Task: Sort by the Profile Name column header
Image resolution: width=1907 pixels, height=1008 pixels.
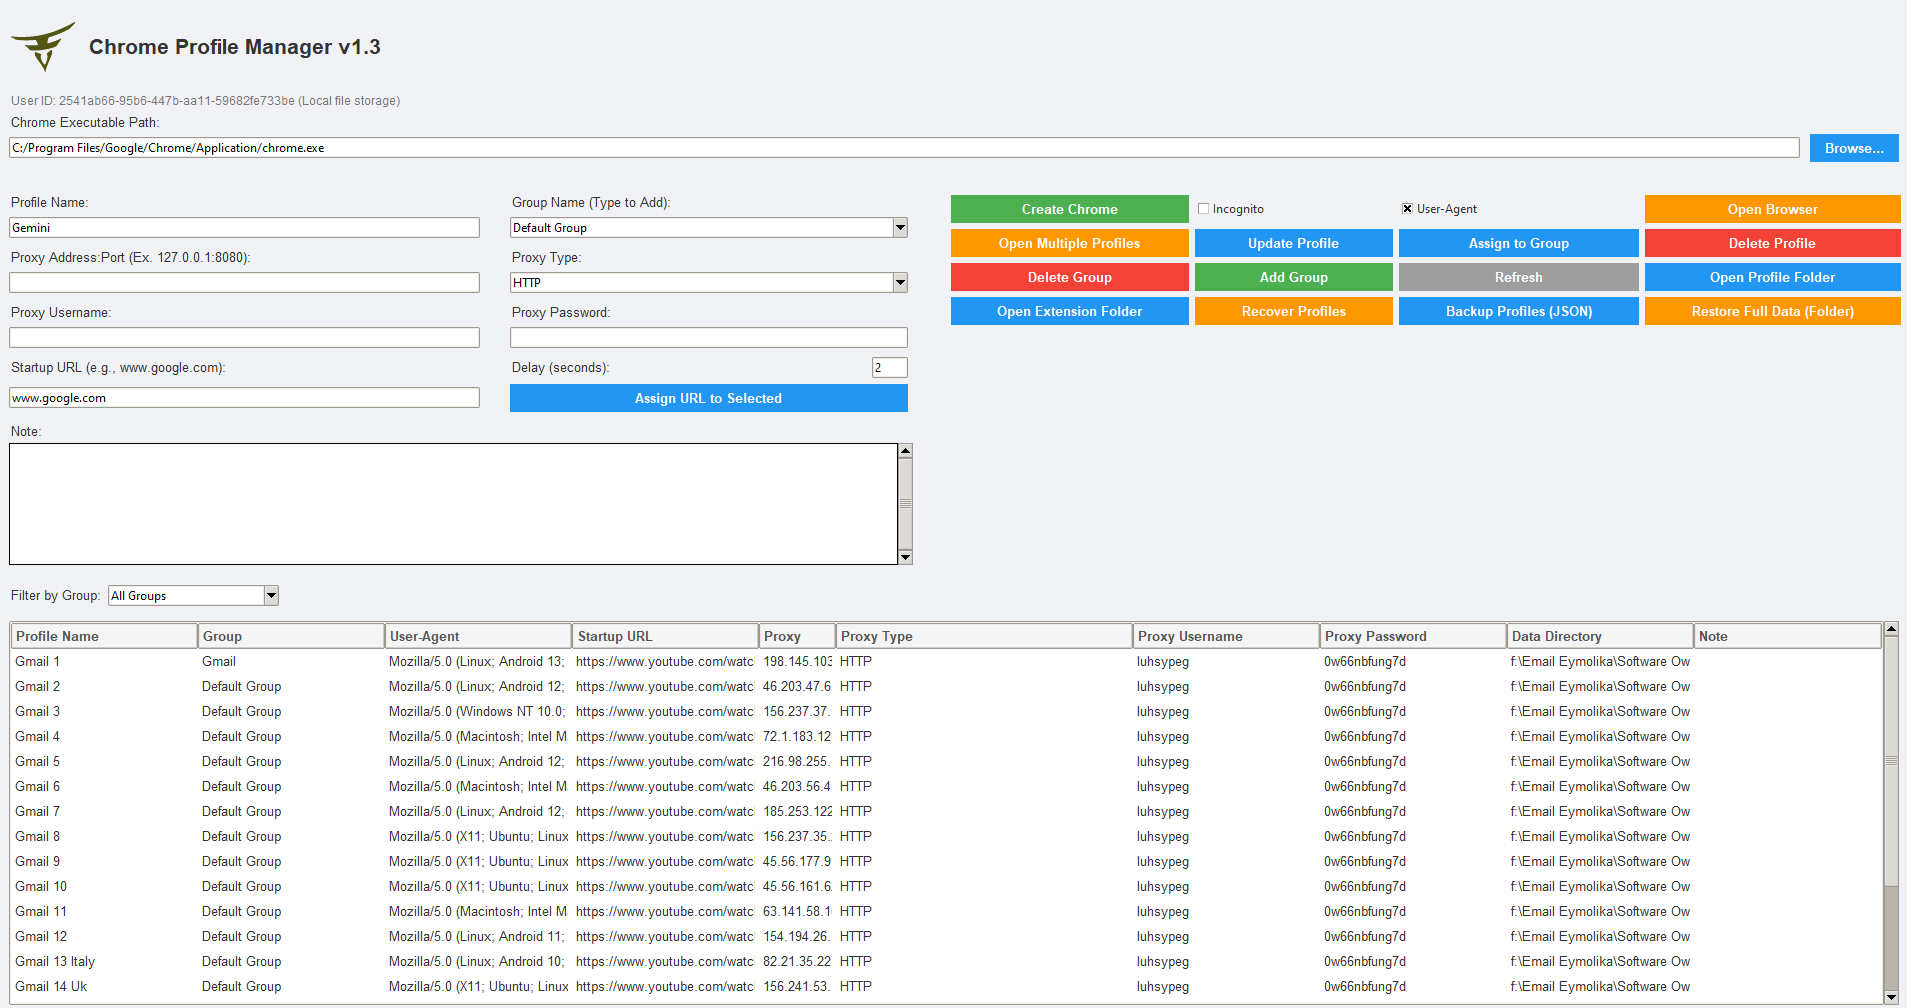Action: point(104,636)
